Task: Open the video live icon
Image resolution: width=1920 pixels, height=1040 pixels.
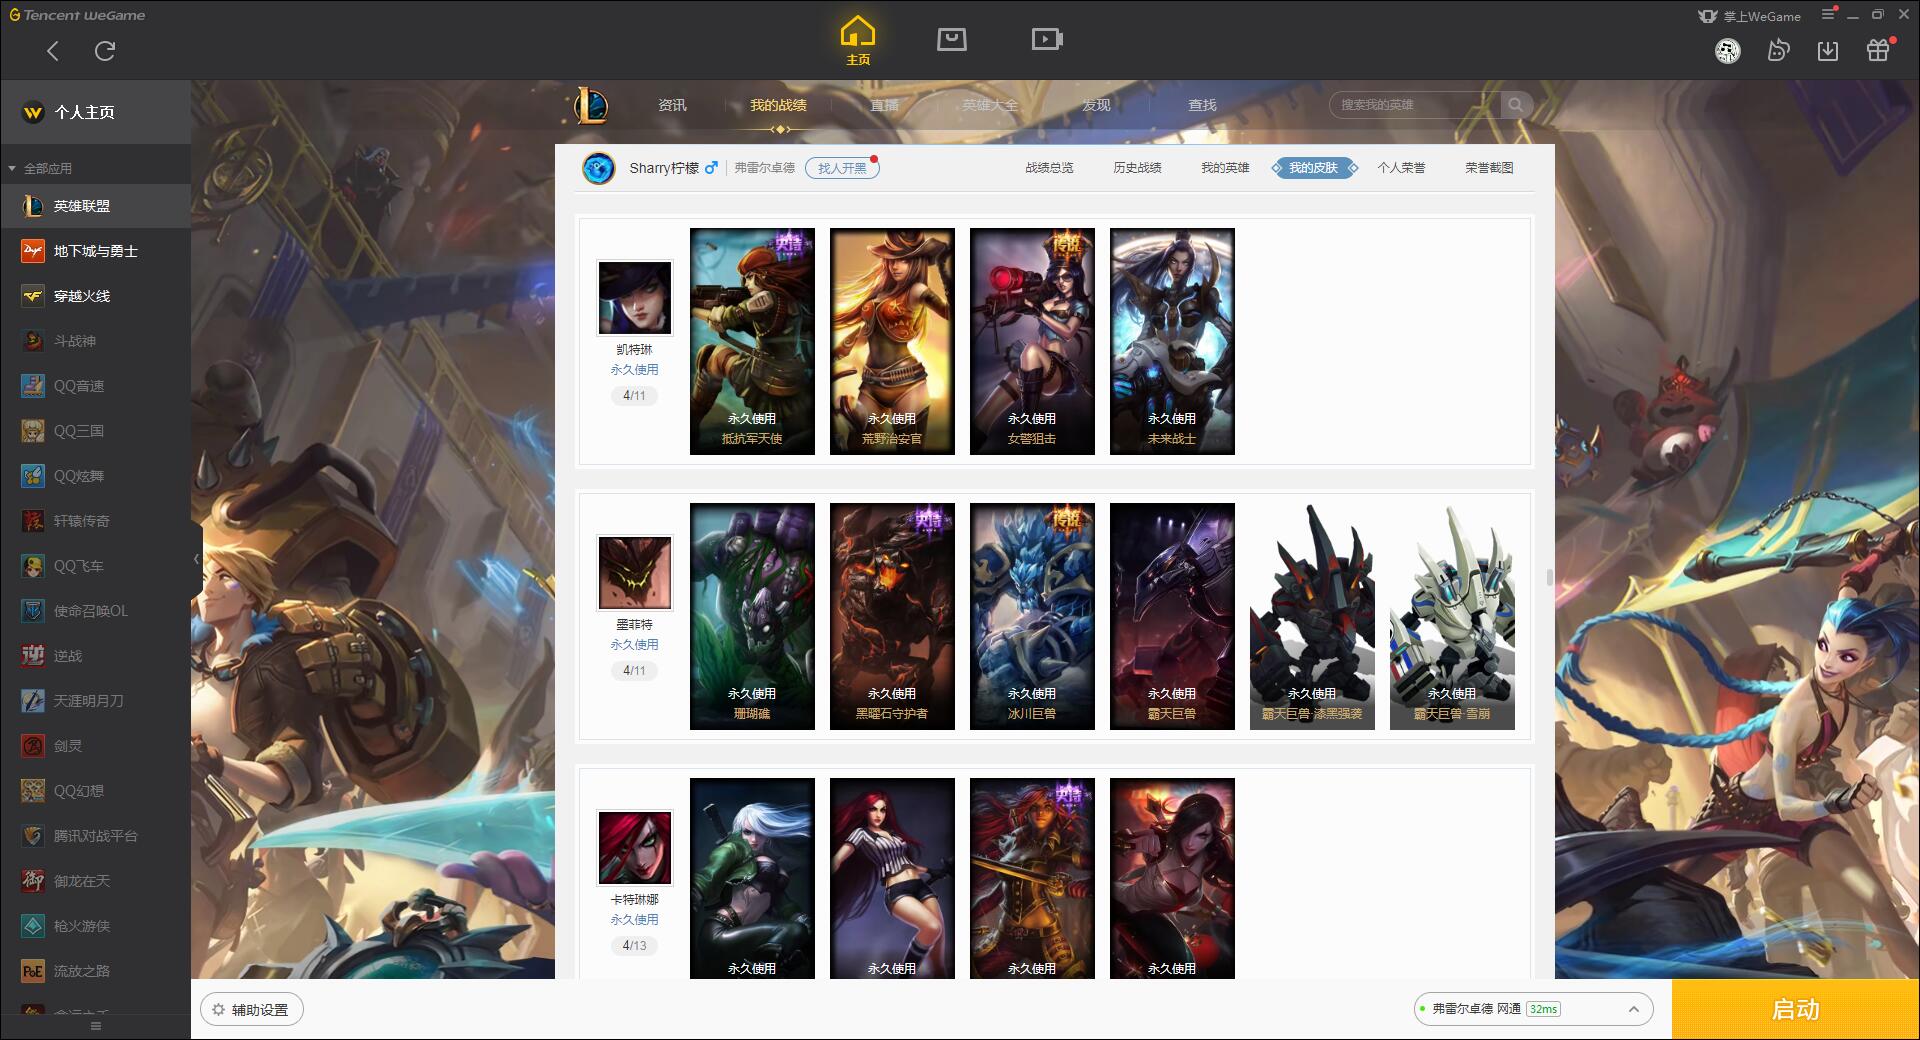Action: [1047, 39]
